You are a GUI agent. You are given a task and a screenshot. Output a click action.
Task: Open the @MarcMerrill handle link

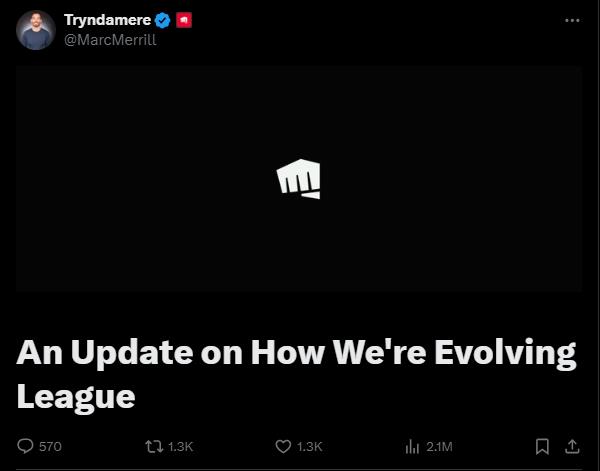pos(110,40)
